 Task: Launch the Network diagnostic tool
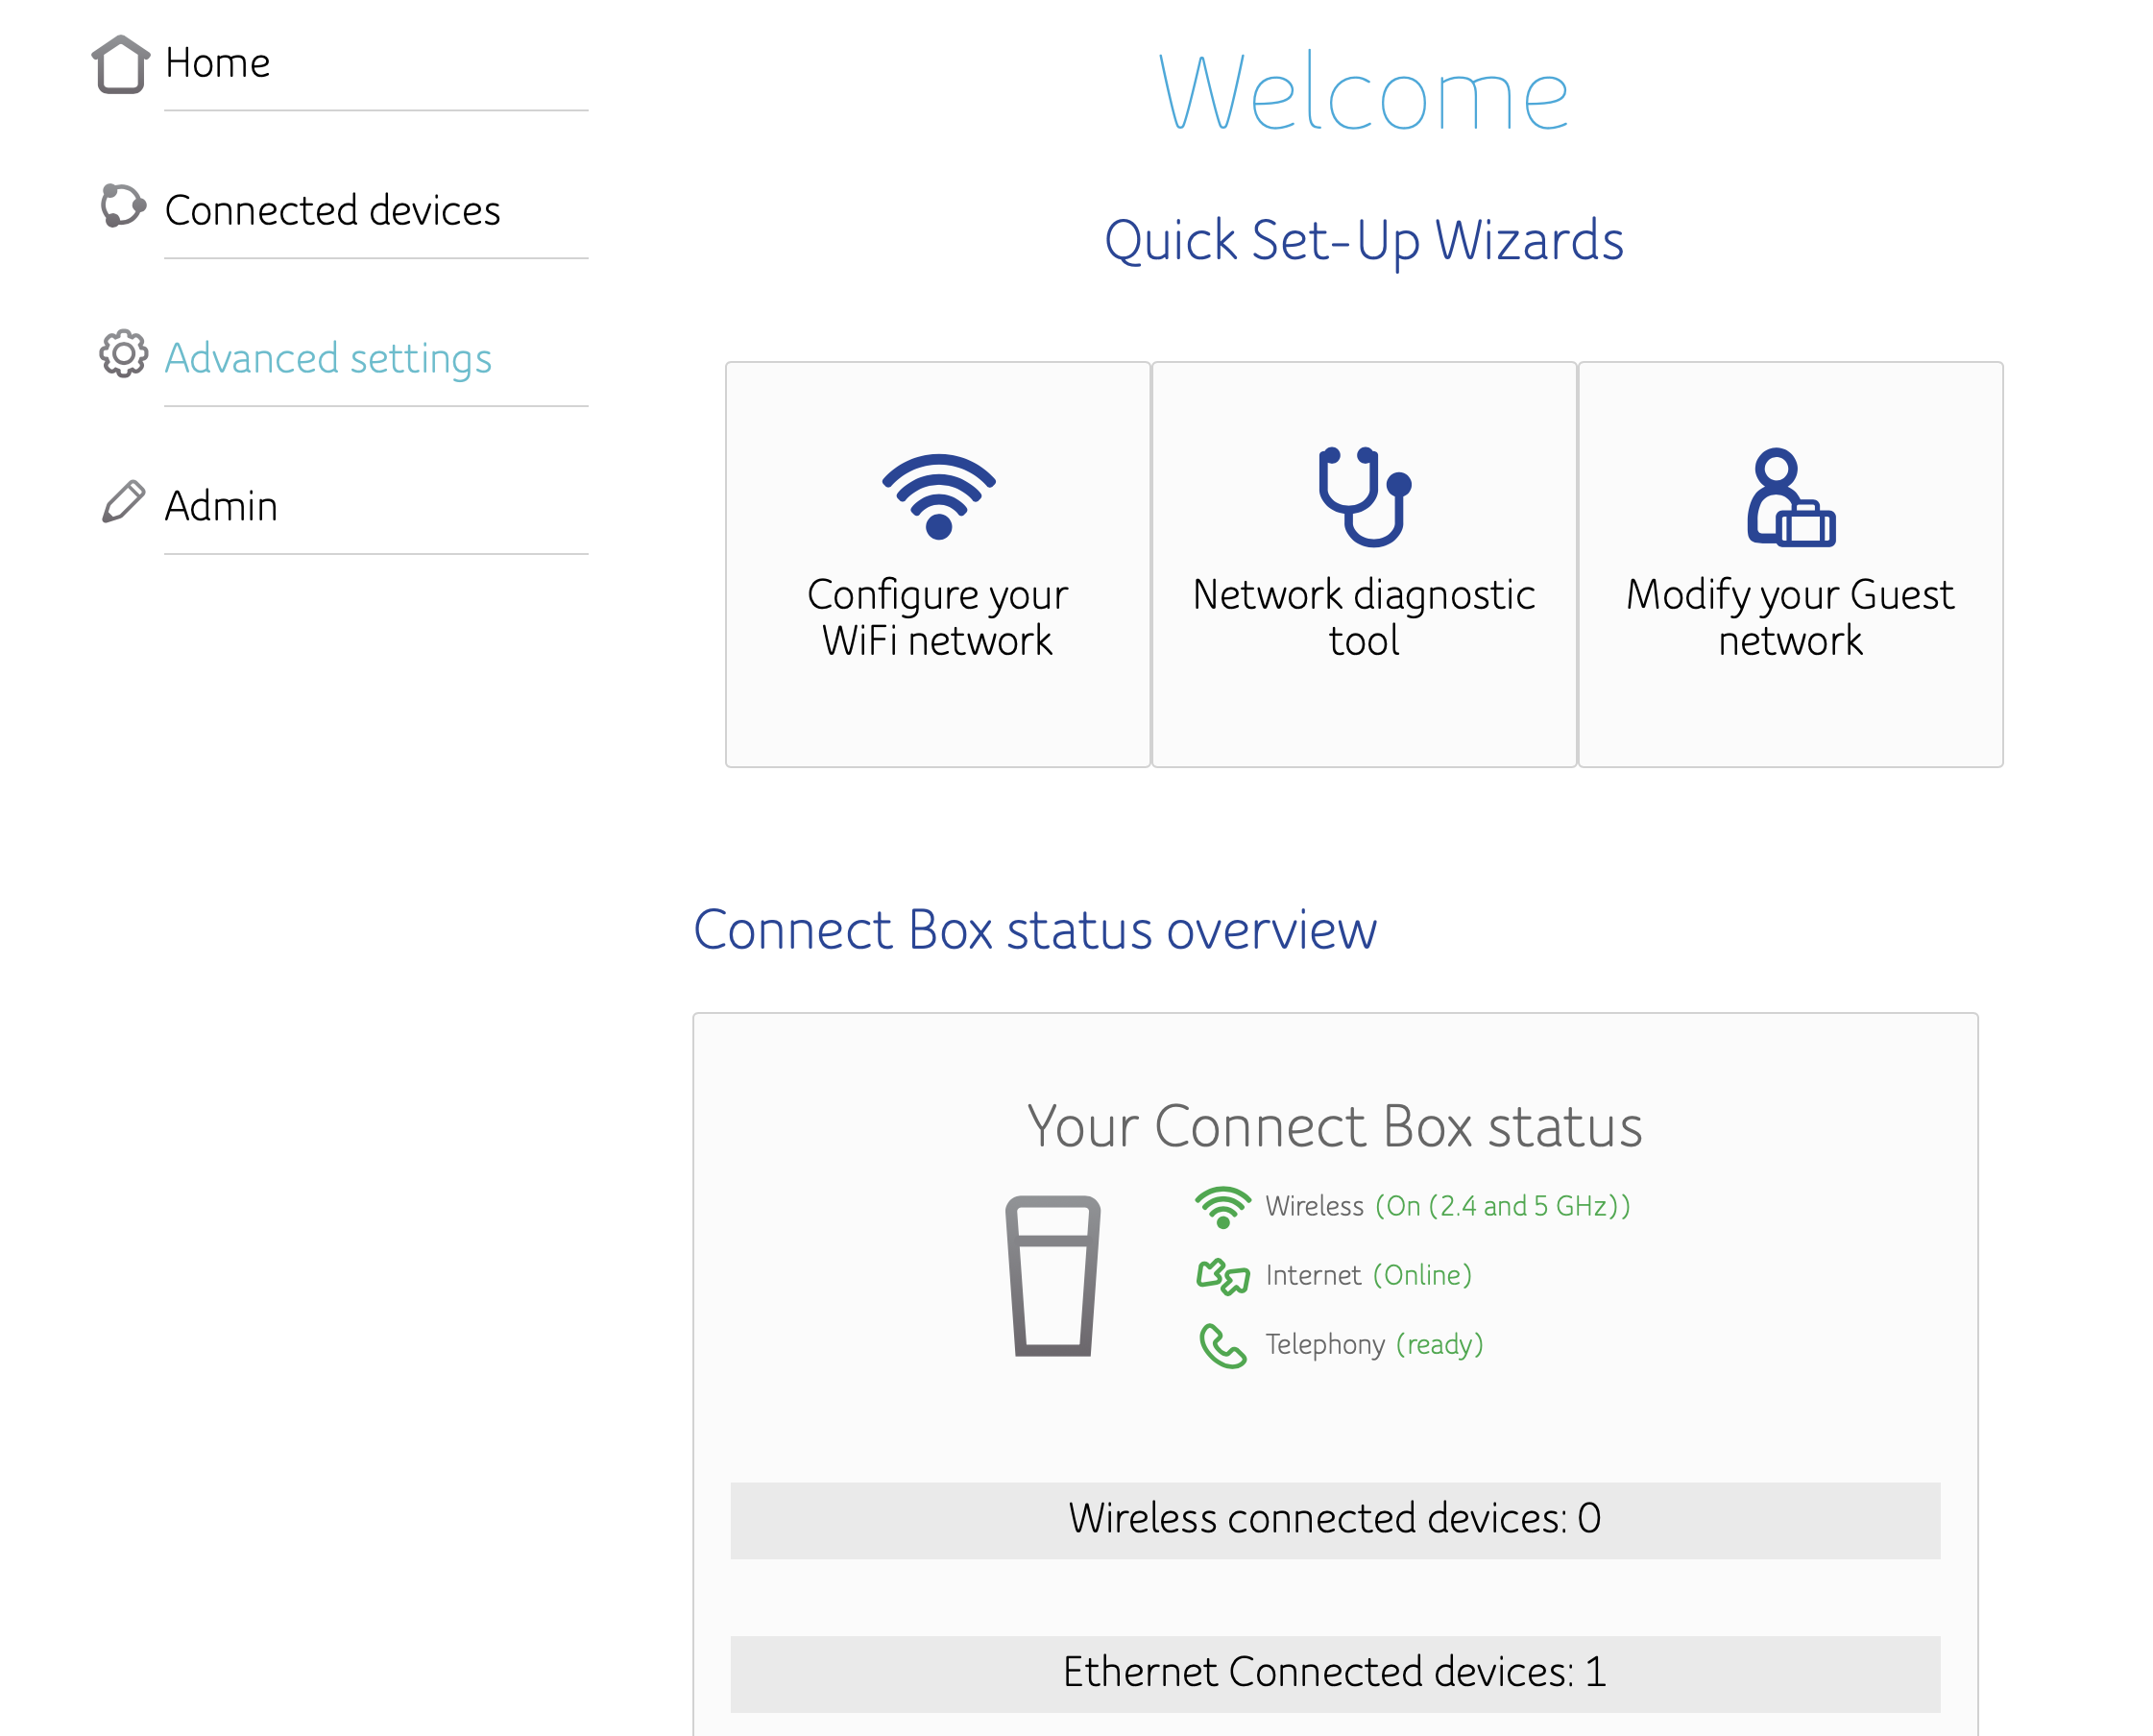pyautogui.click(x=1363, y=617)
